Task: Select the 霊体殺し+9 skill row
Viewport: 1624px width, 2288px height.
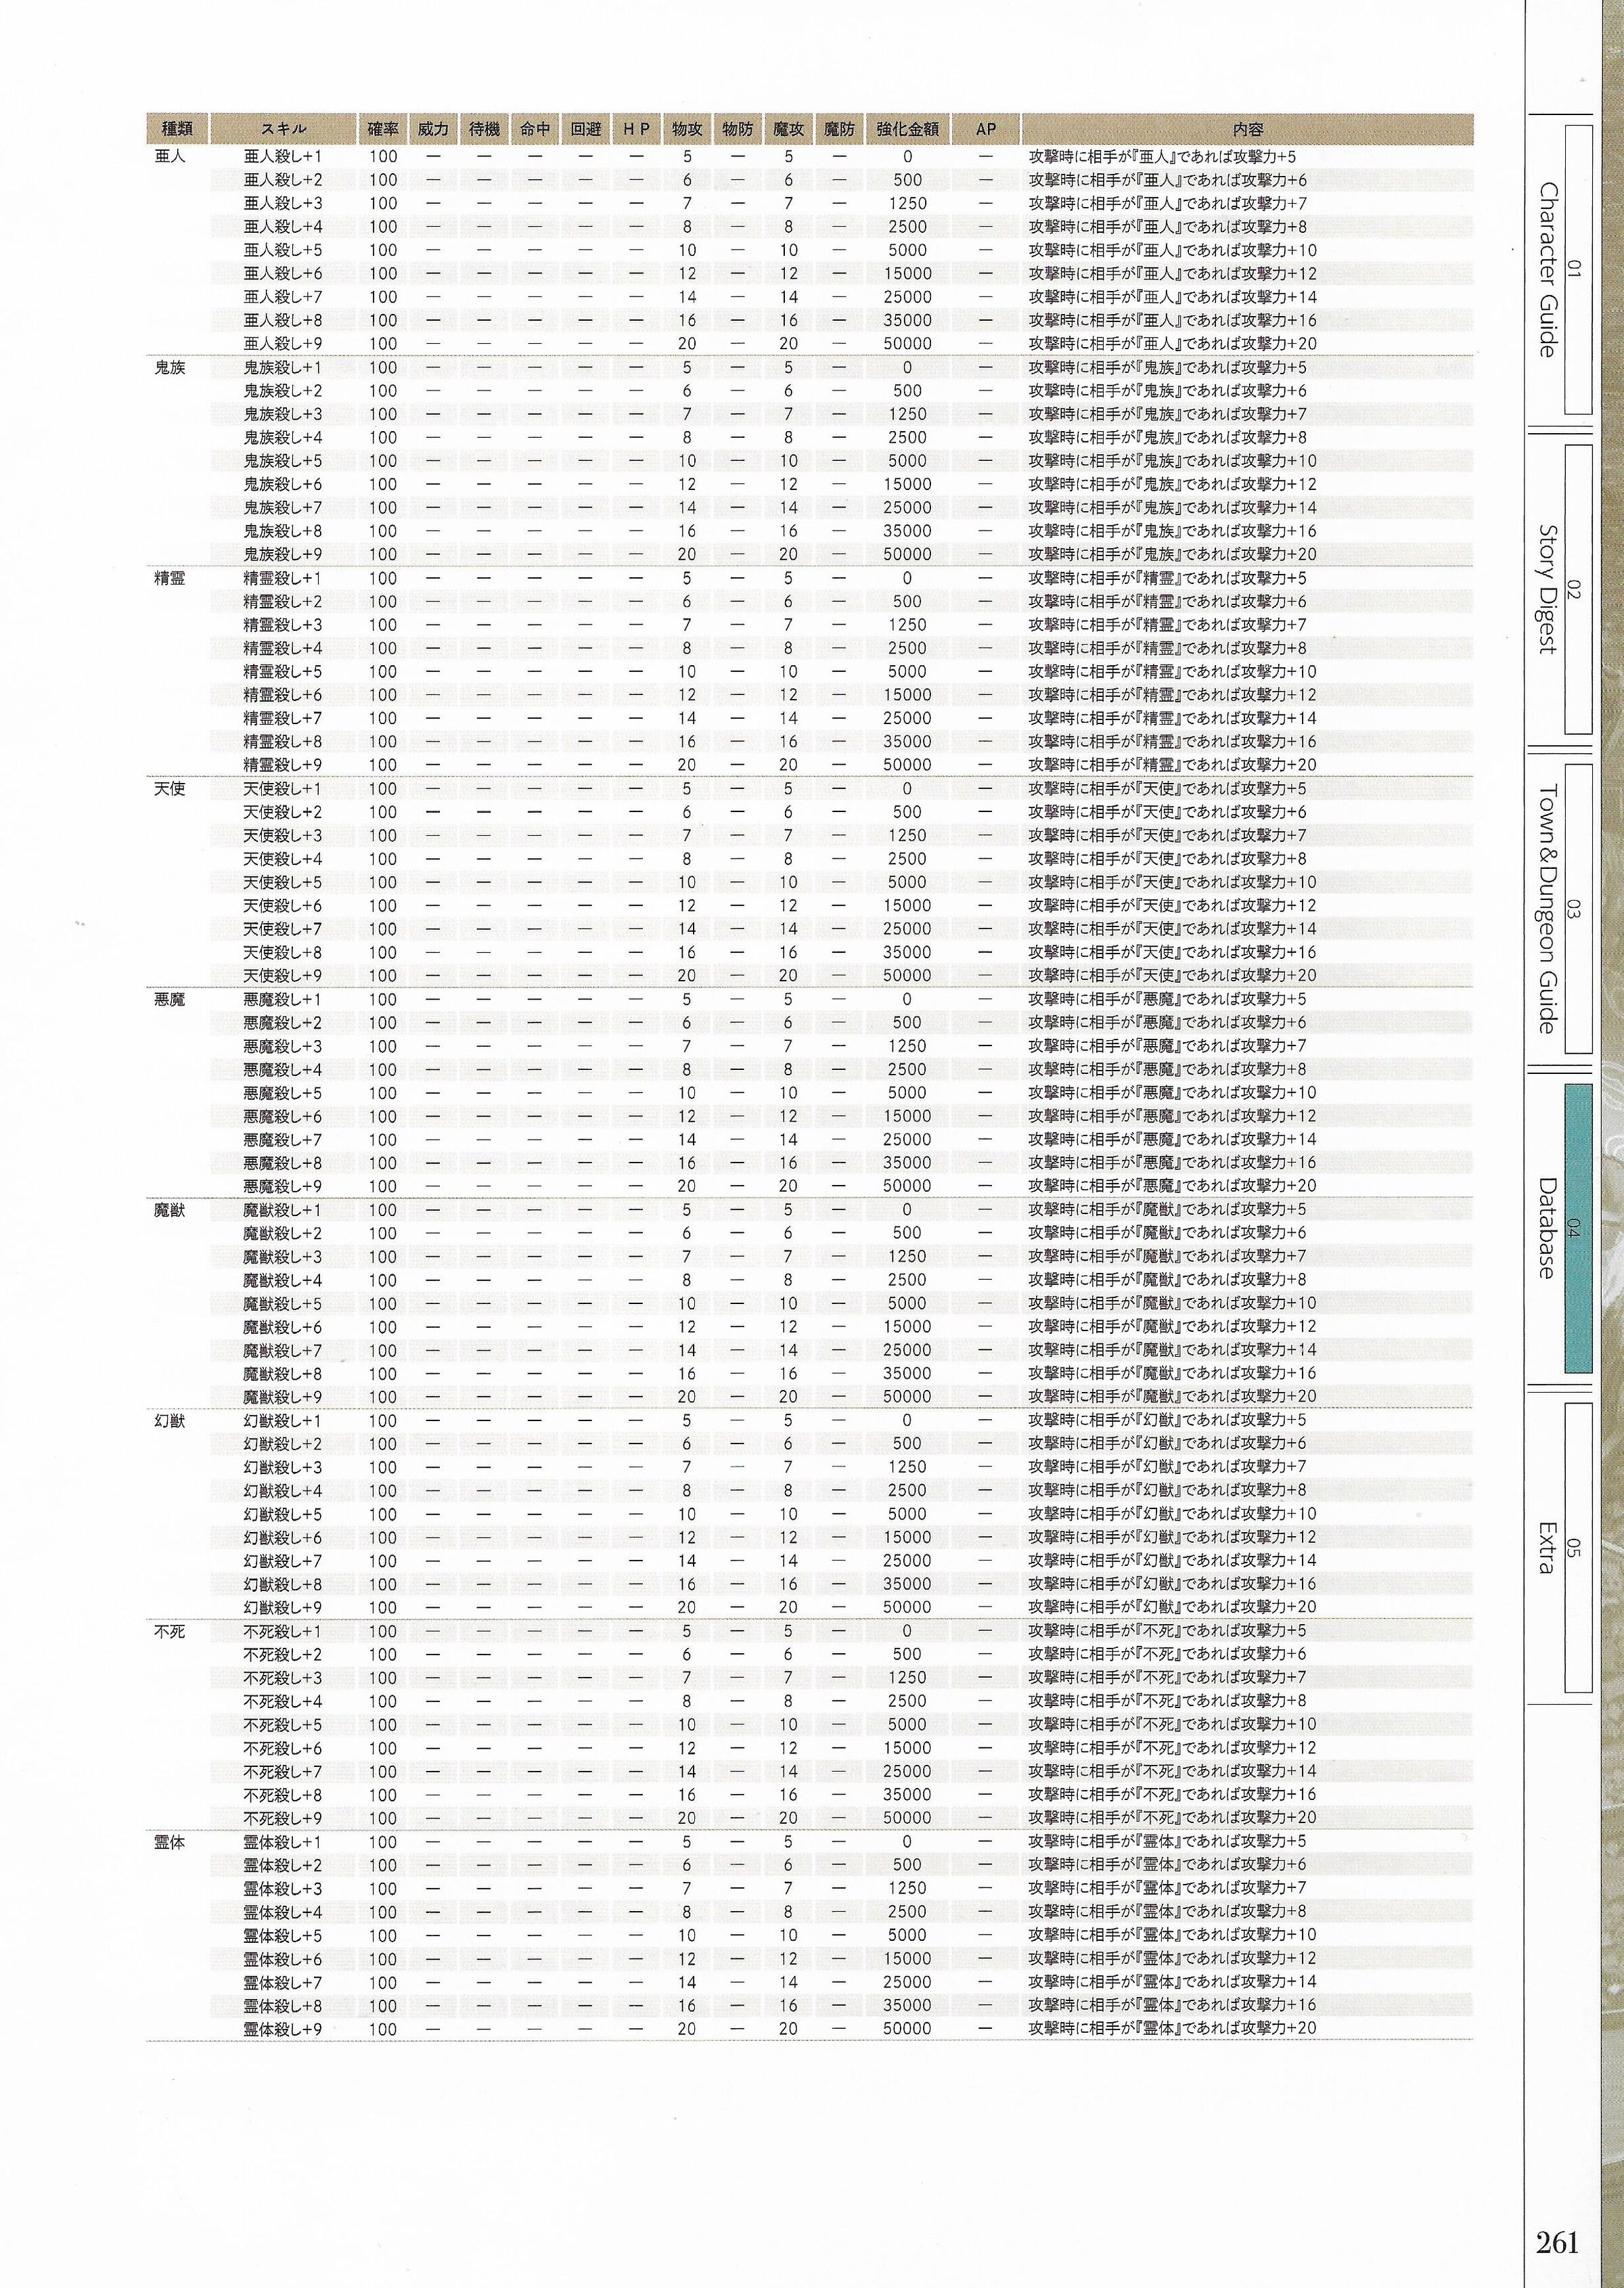Action: pos(810,2029)
